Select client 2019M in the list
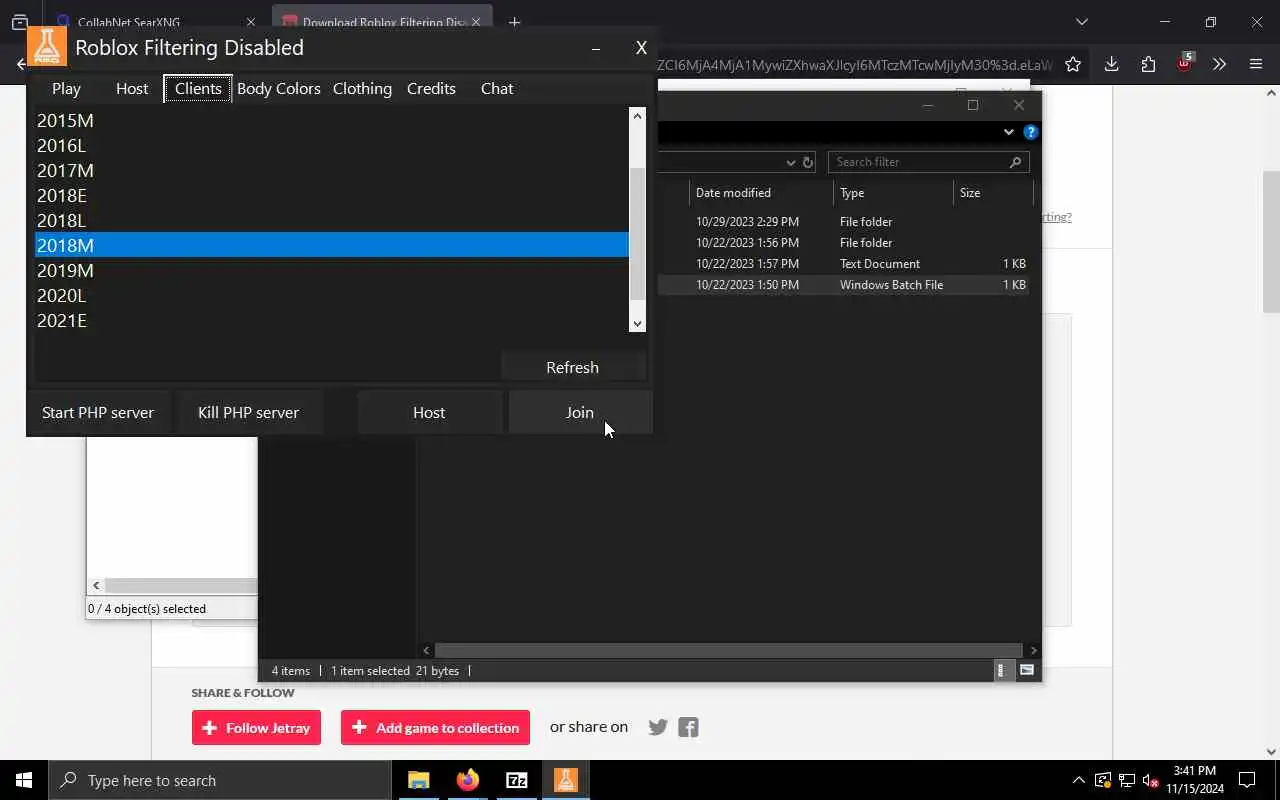 point(332,270)
